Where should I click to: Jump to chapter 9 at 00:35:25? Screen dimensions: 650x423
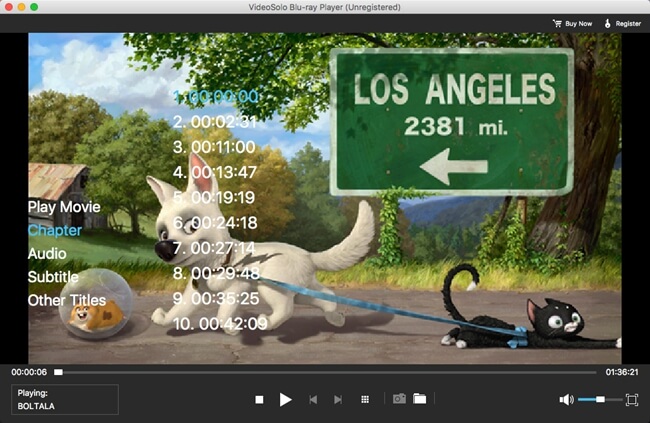216,299
